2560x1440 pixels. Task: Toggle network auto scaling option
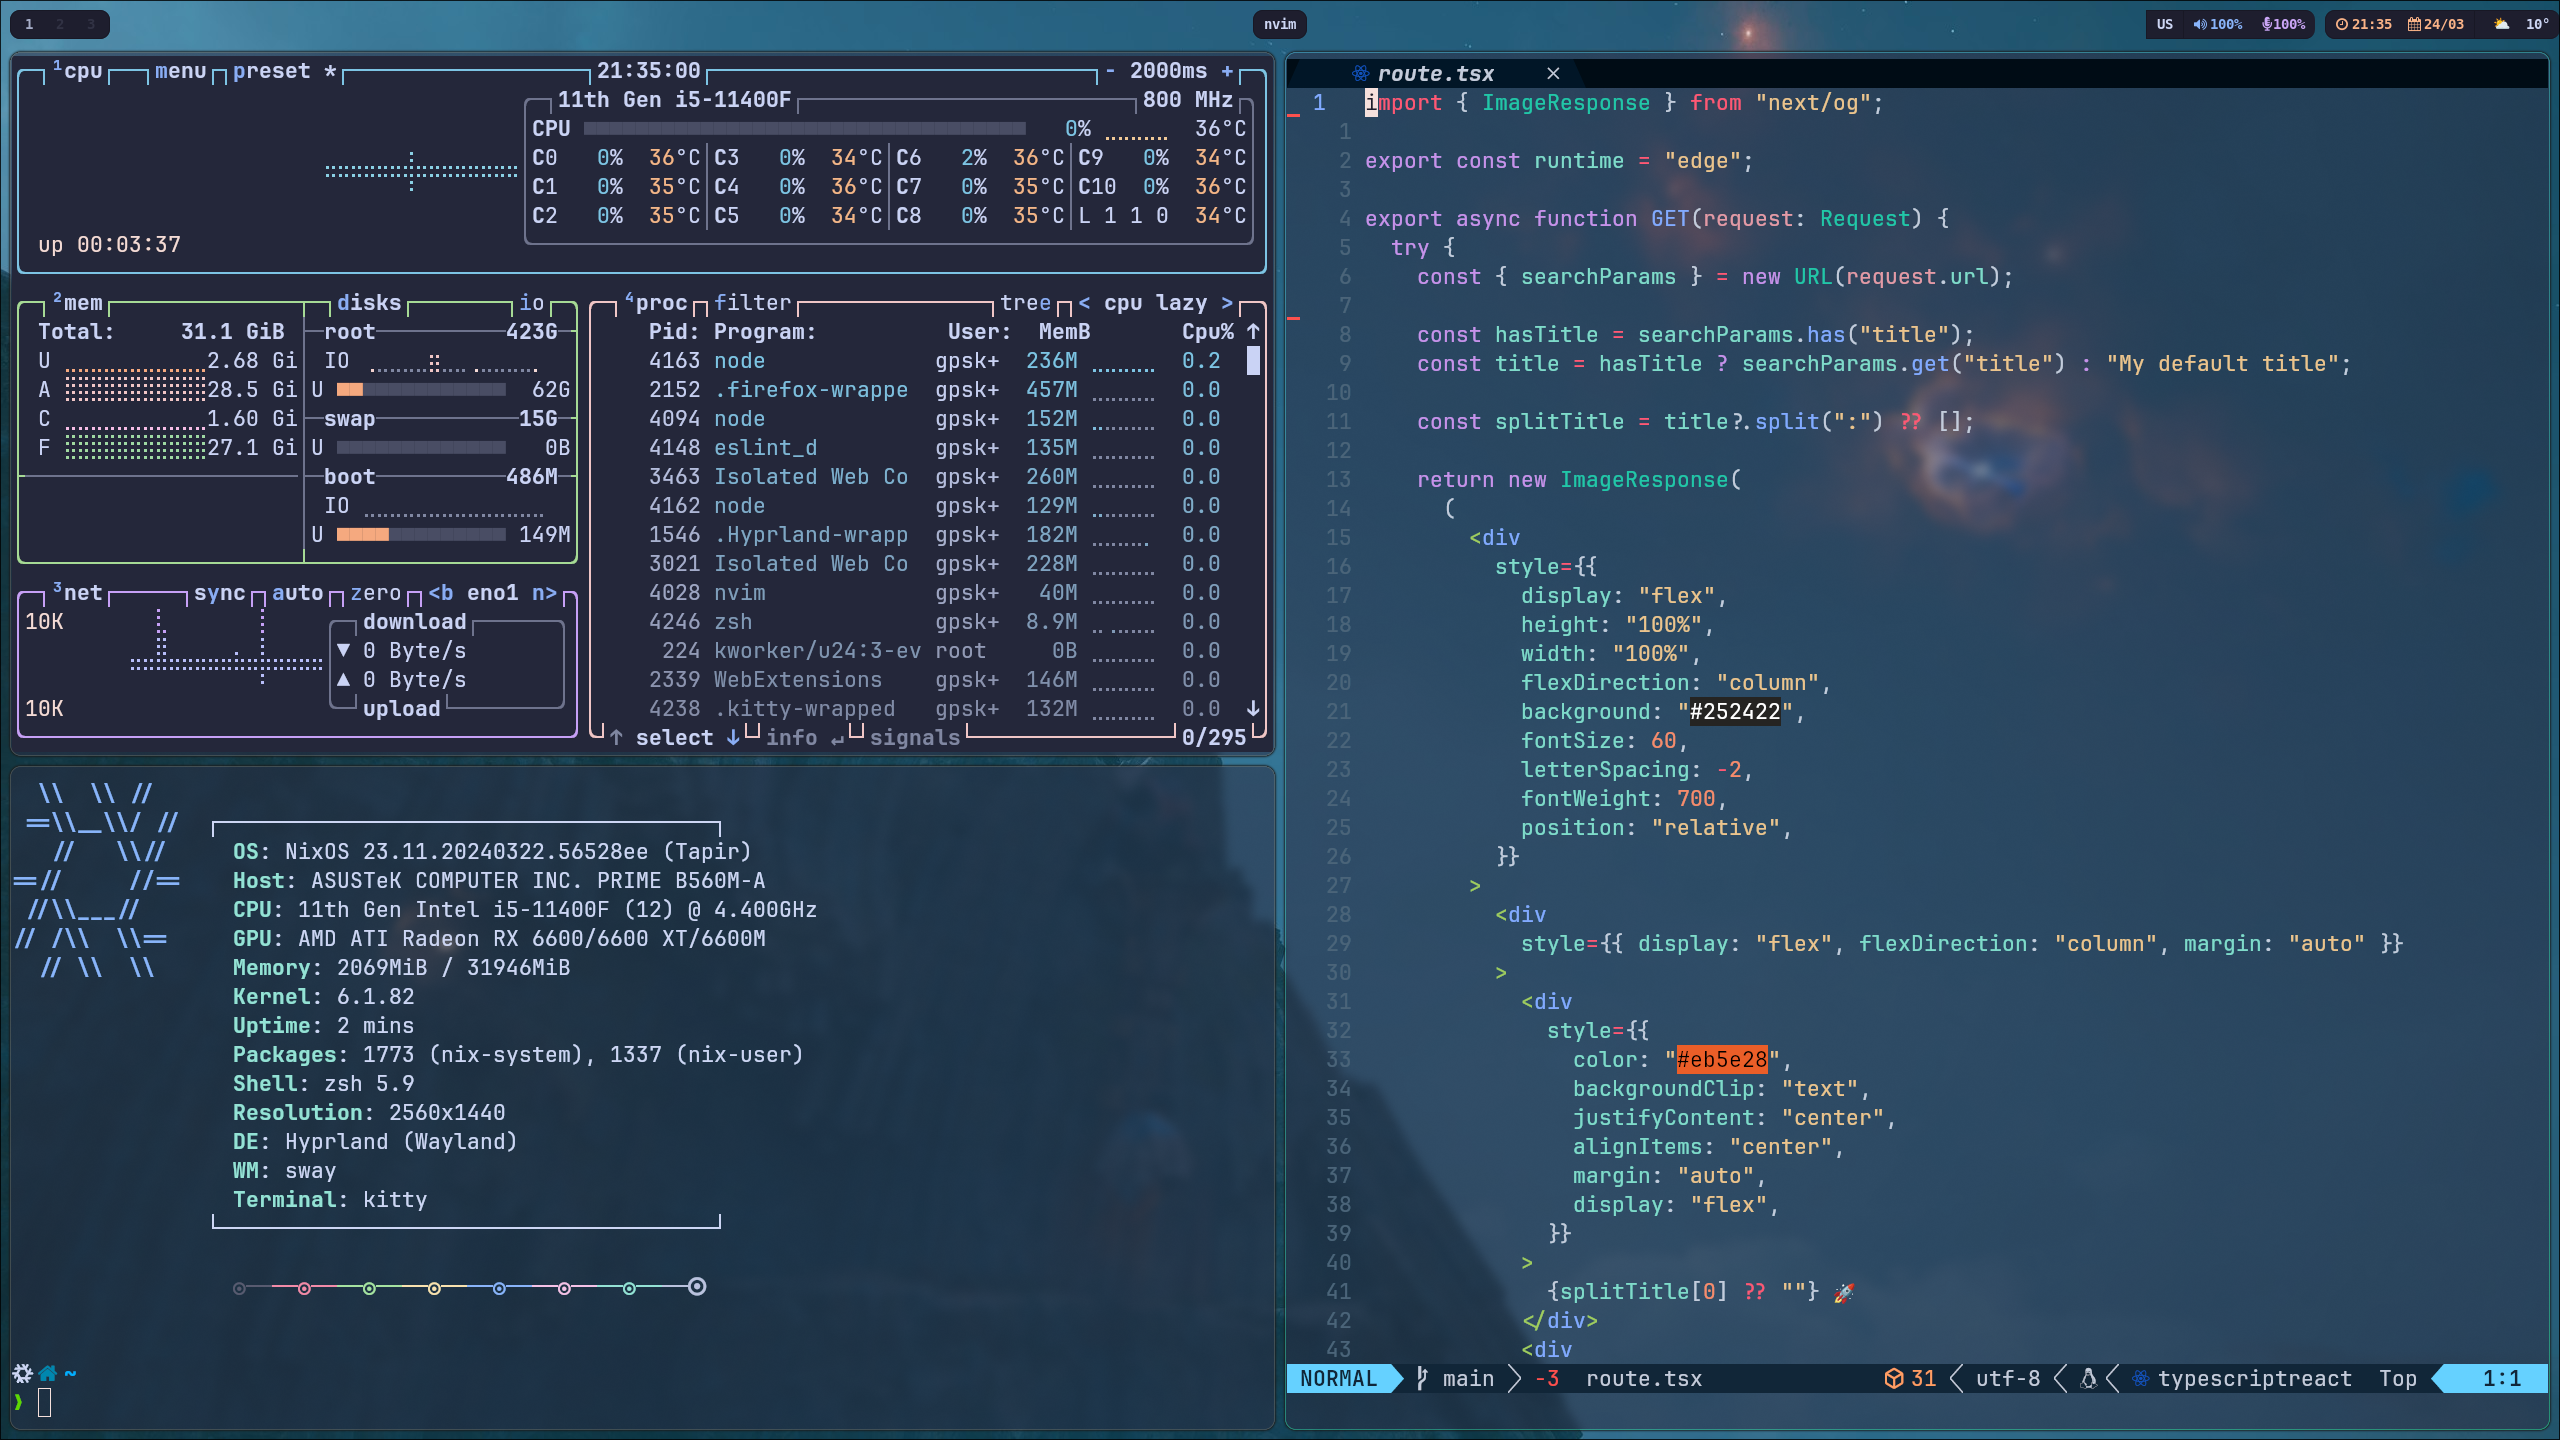(297, 593)
